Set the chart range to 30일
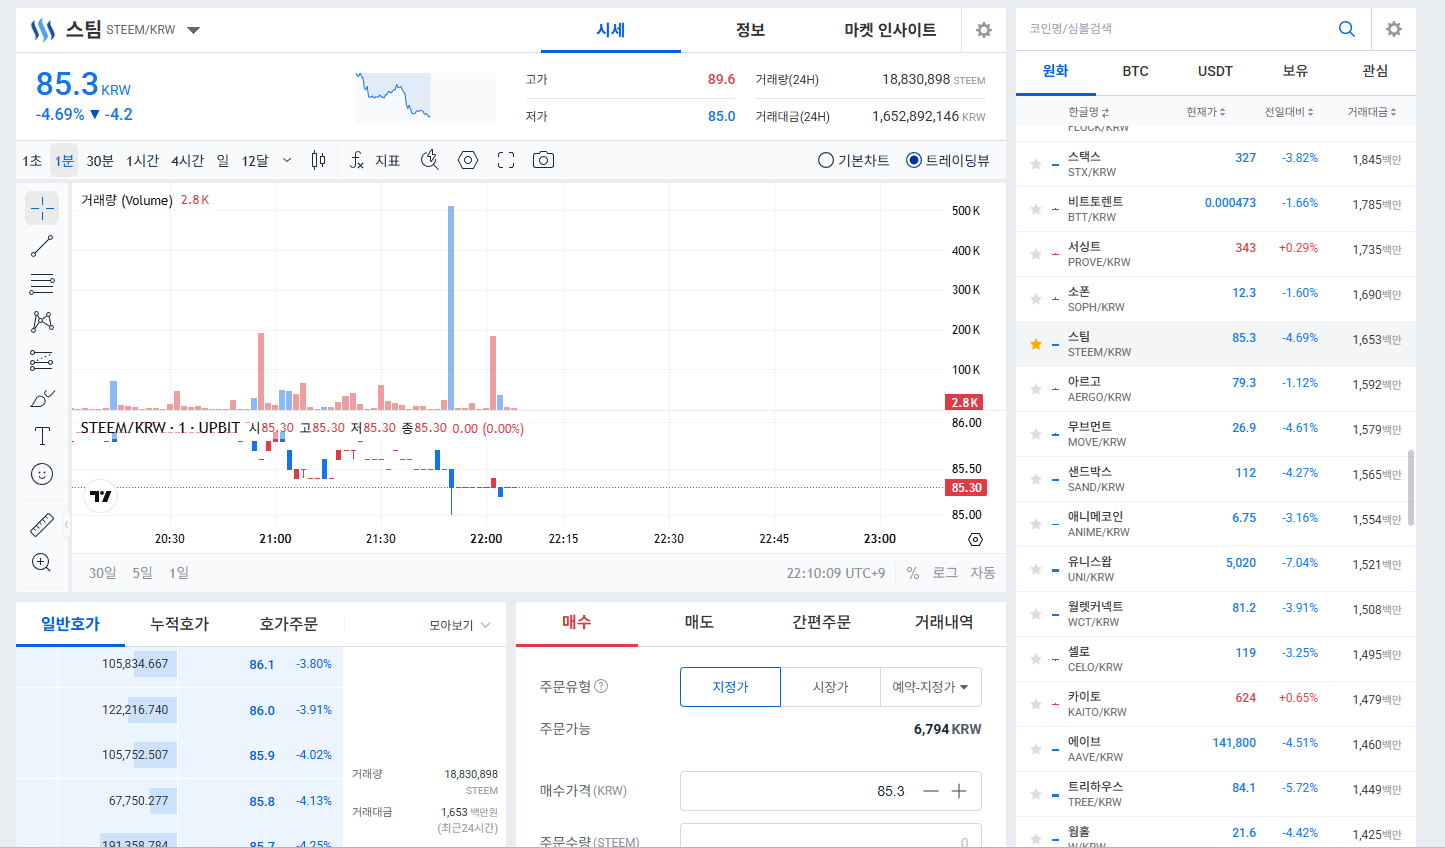 click(x=103, y=573)
